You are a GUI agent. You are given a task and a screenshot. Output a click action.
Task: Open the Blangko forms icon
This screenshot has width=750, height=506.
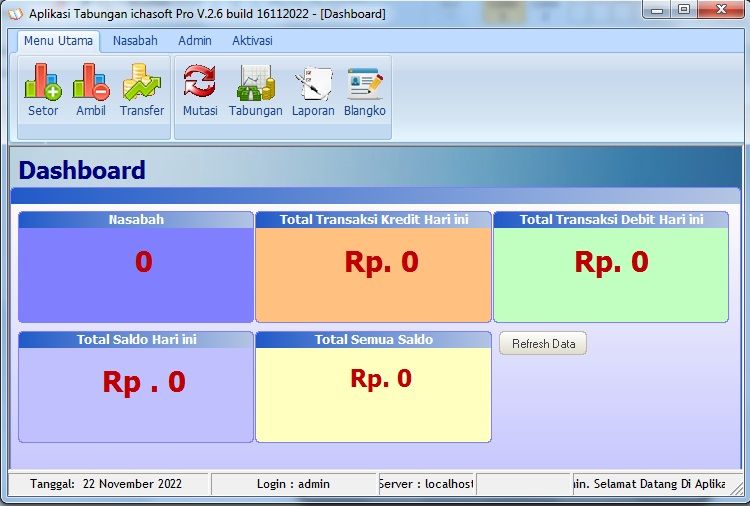tap(364, 90)
